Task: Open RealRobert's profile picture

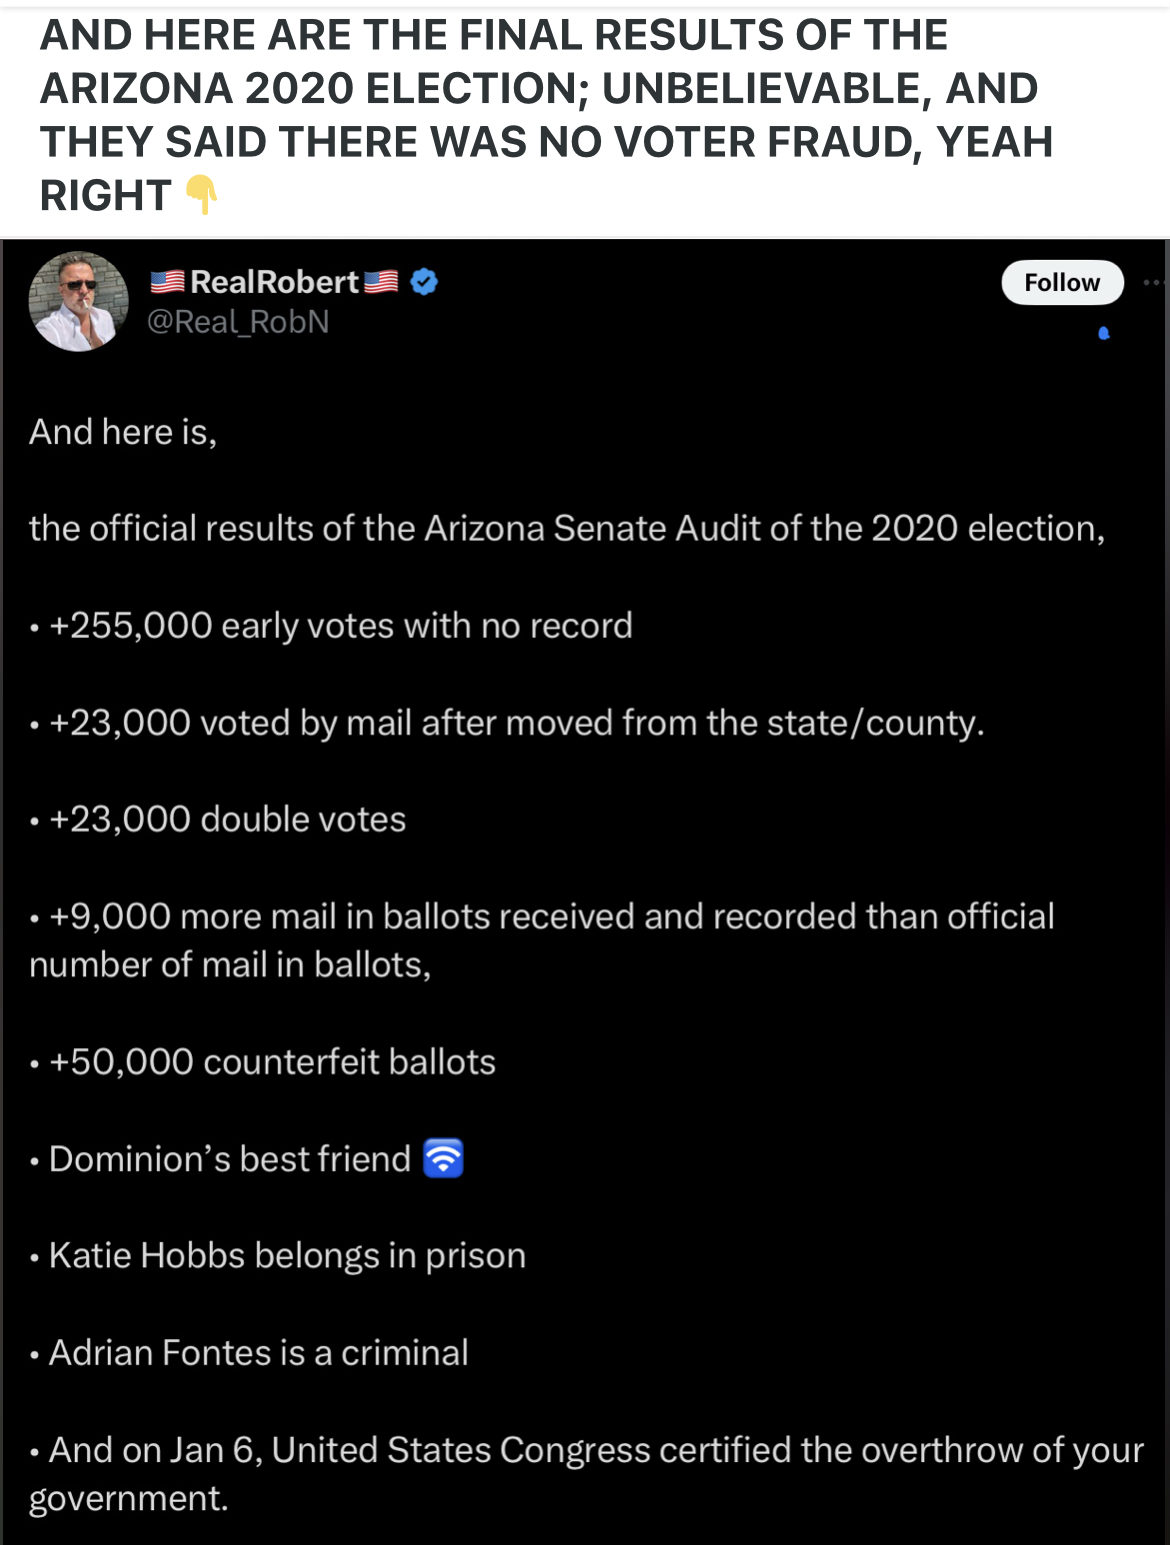Action: tap(79, 301)
